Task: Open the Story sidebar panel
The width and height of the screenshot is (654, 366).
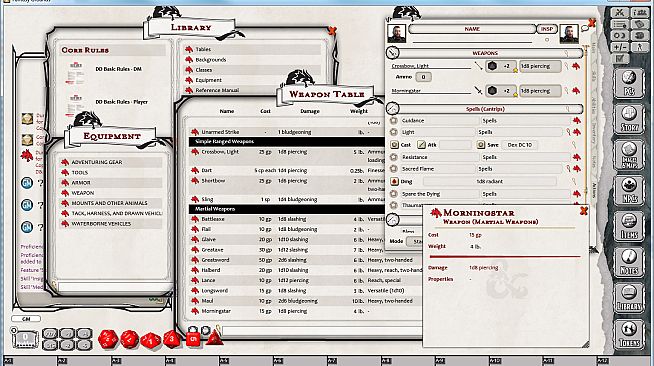Action: pyautogui.click(x=629, y=119)
